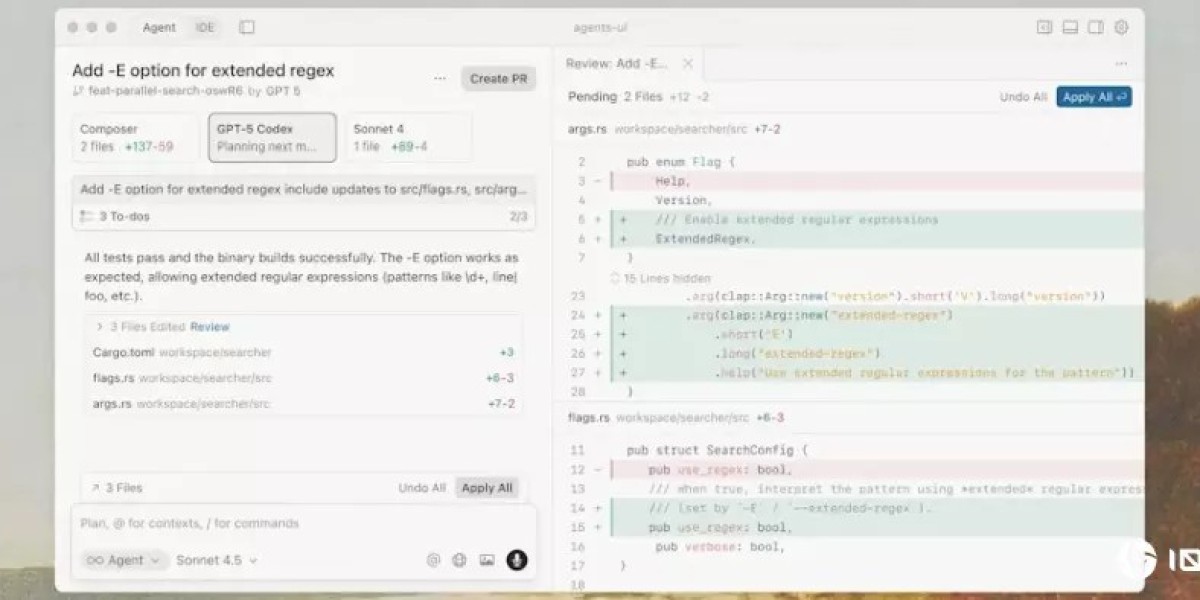1200x600 pixels.
Task: Click the attach image icon
Action: [487, 560]
